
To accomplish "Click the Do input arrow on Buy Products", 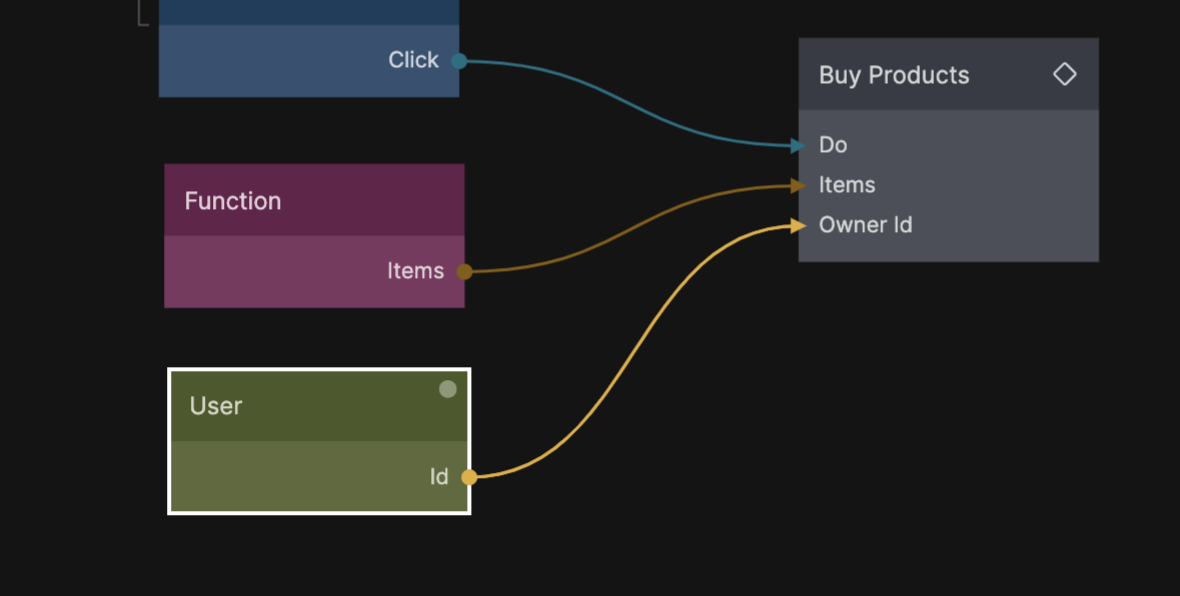I will [x=798, y=146].
